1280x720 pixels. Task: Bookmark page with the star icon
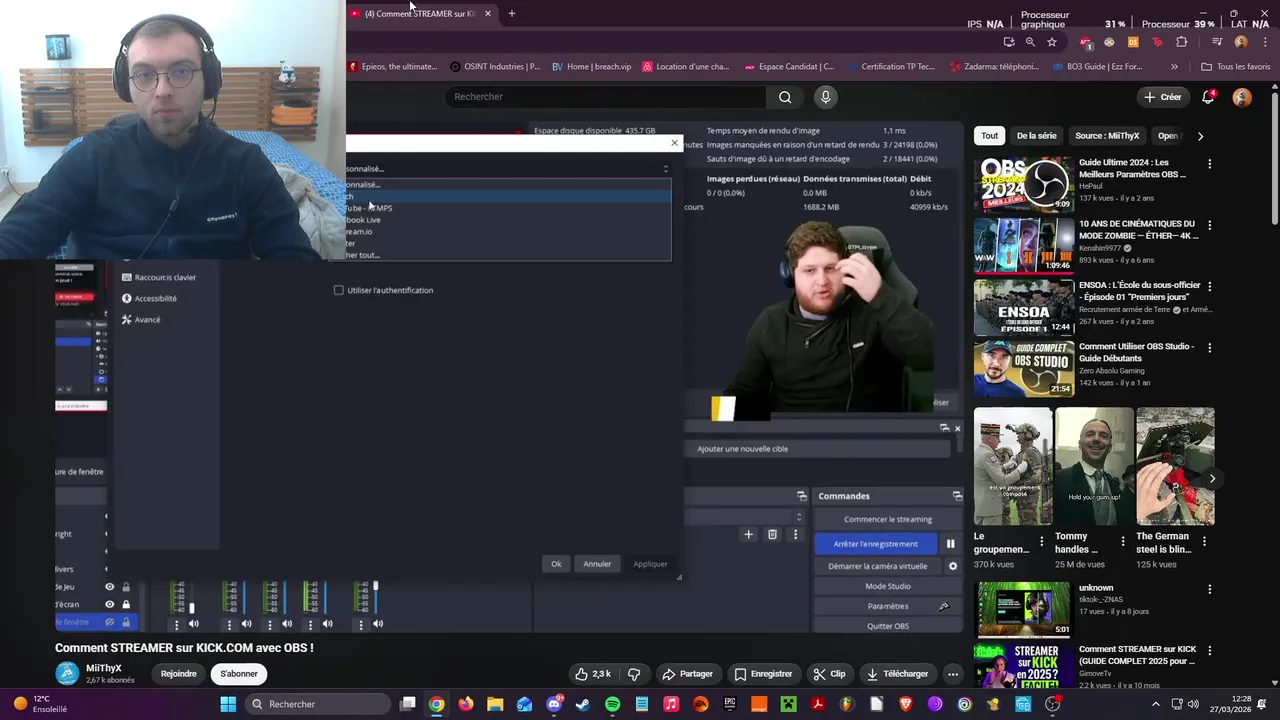(x=1052, y=42)
